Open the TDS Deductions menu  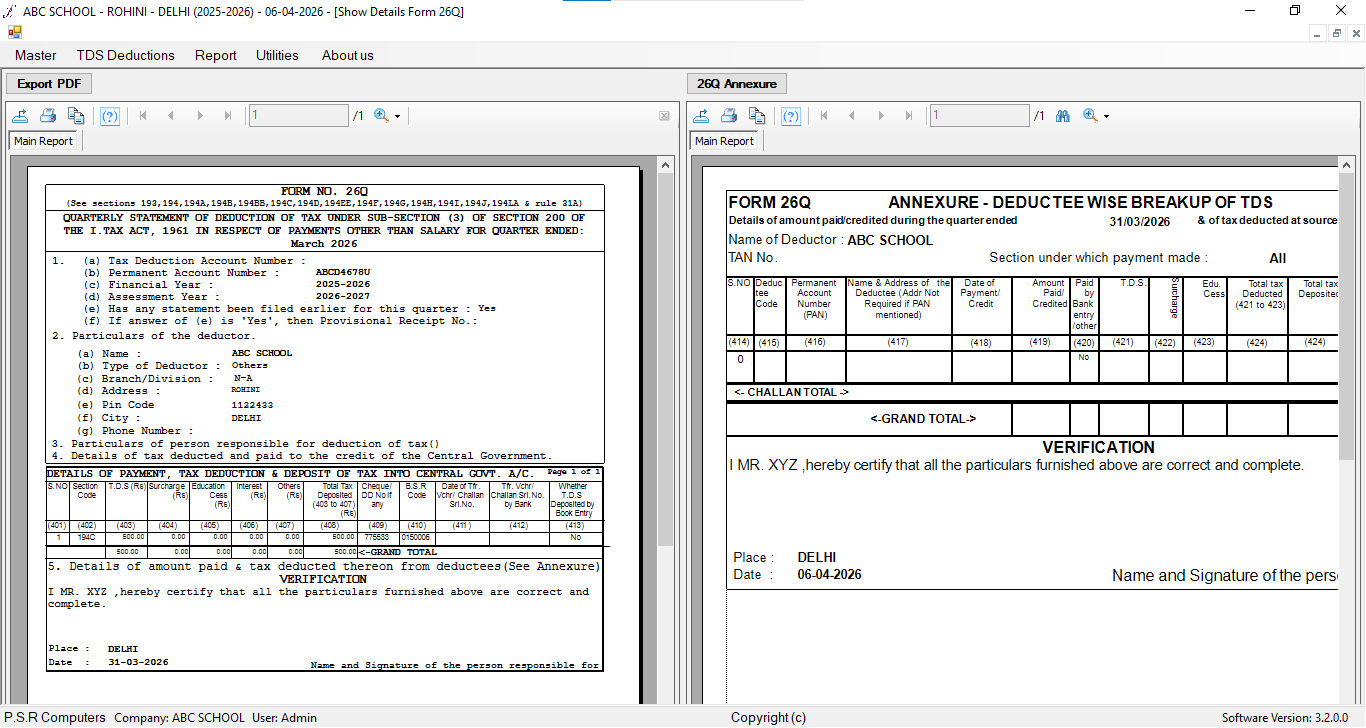click(x=125, y=55)
